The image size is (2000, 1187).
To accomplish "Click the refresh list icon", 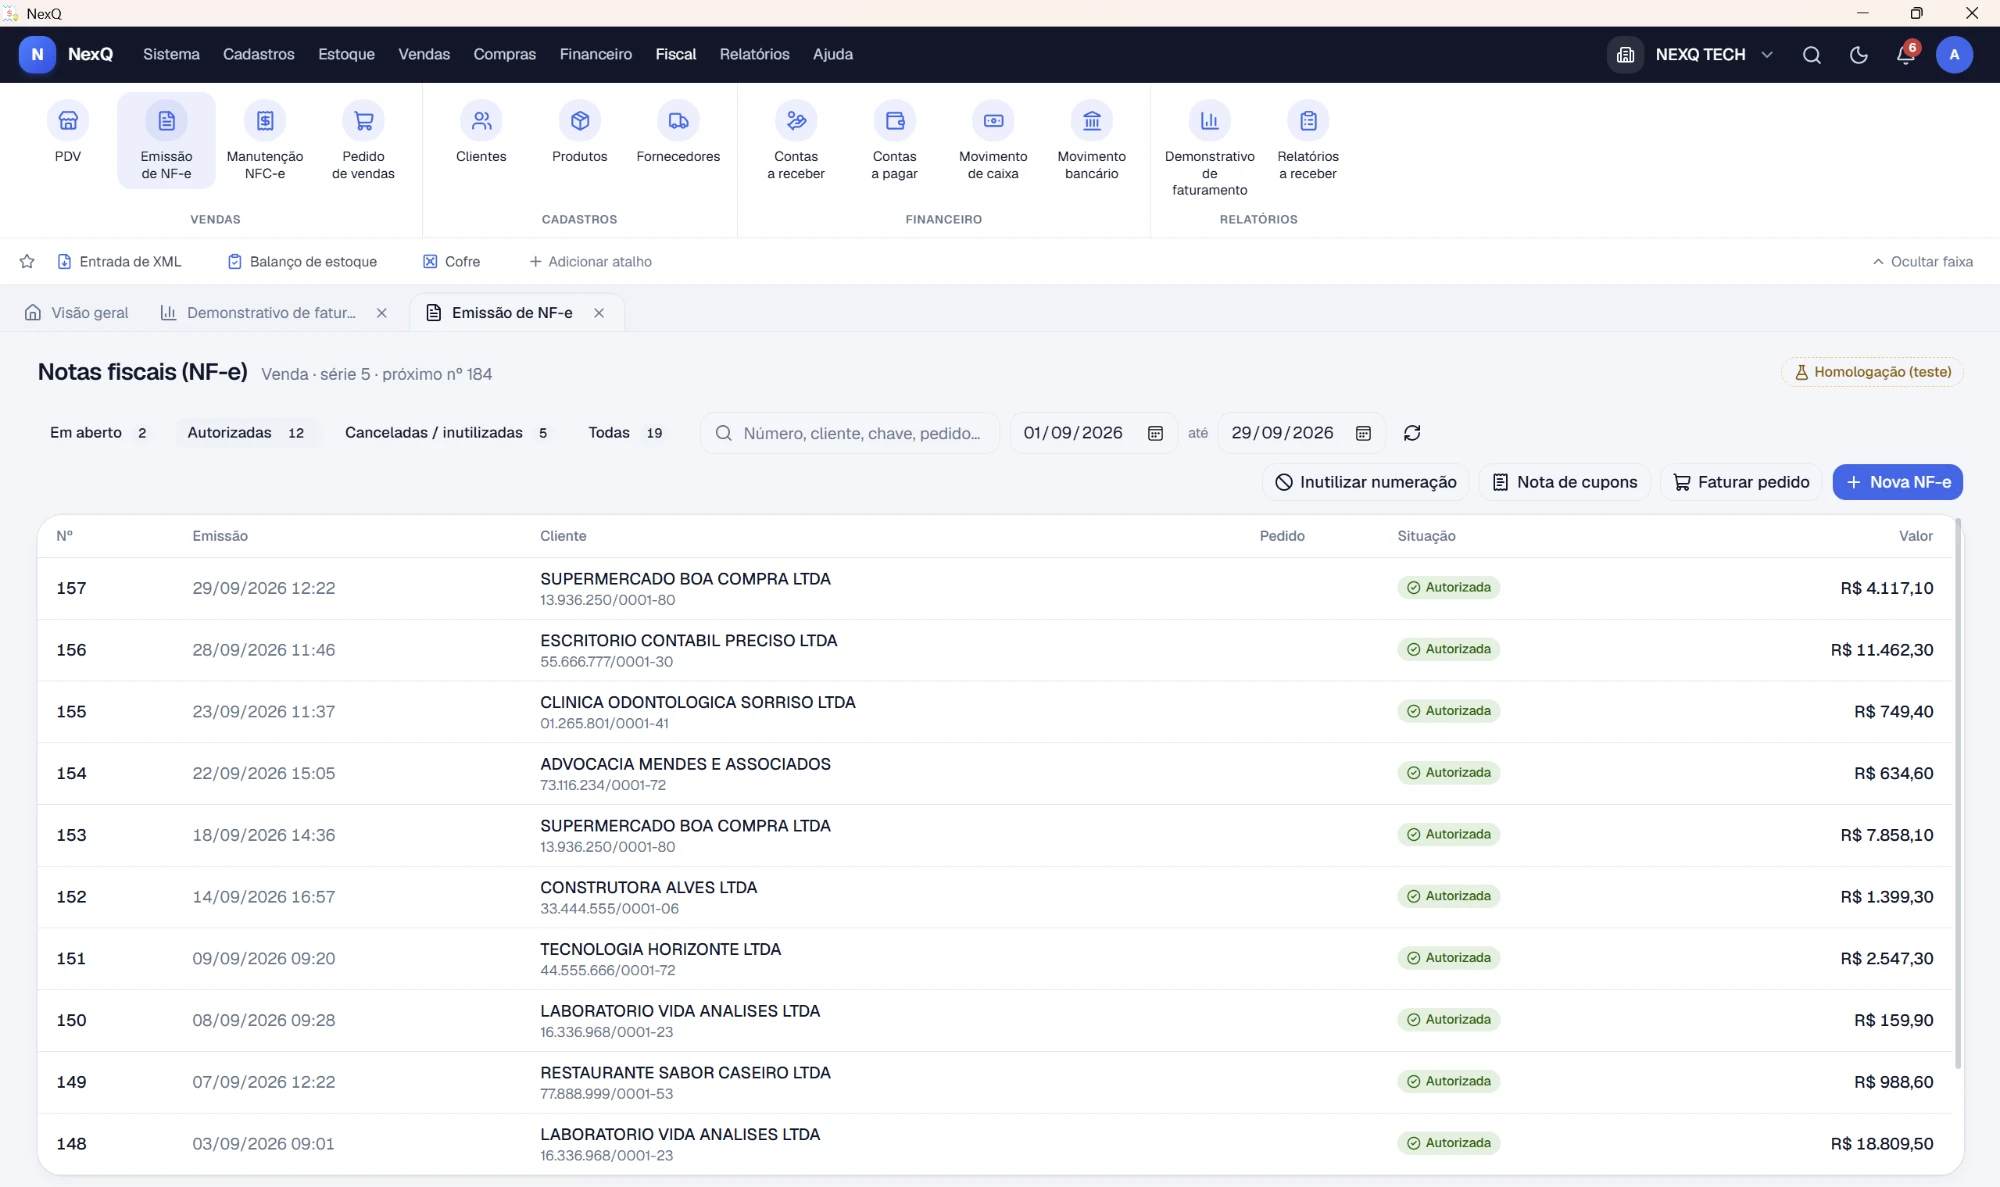I will pyautogui.click(x=1412, y=433).
